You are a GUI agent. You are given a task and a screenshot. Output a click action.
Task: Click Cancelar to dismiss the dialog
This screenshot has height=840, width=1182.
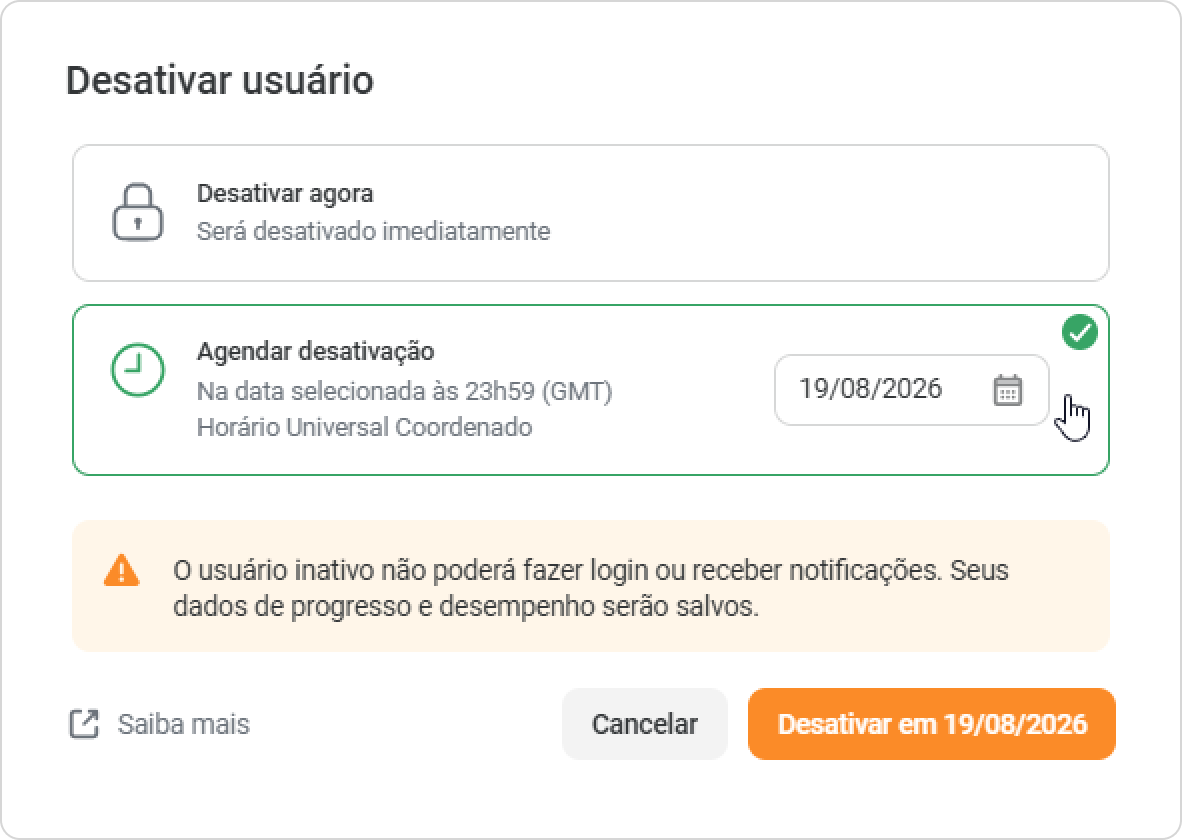pos(645,724)
